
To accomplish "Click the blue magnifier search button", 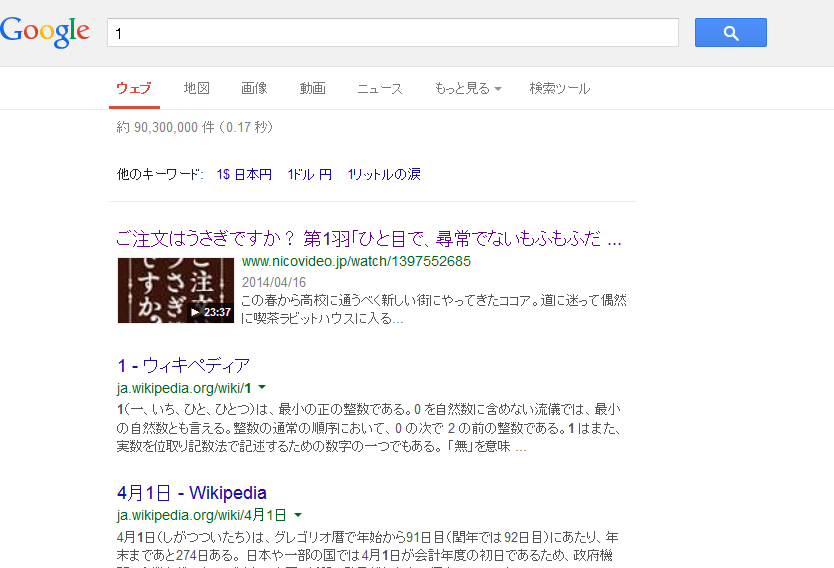I will (730, 32).
